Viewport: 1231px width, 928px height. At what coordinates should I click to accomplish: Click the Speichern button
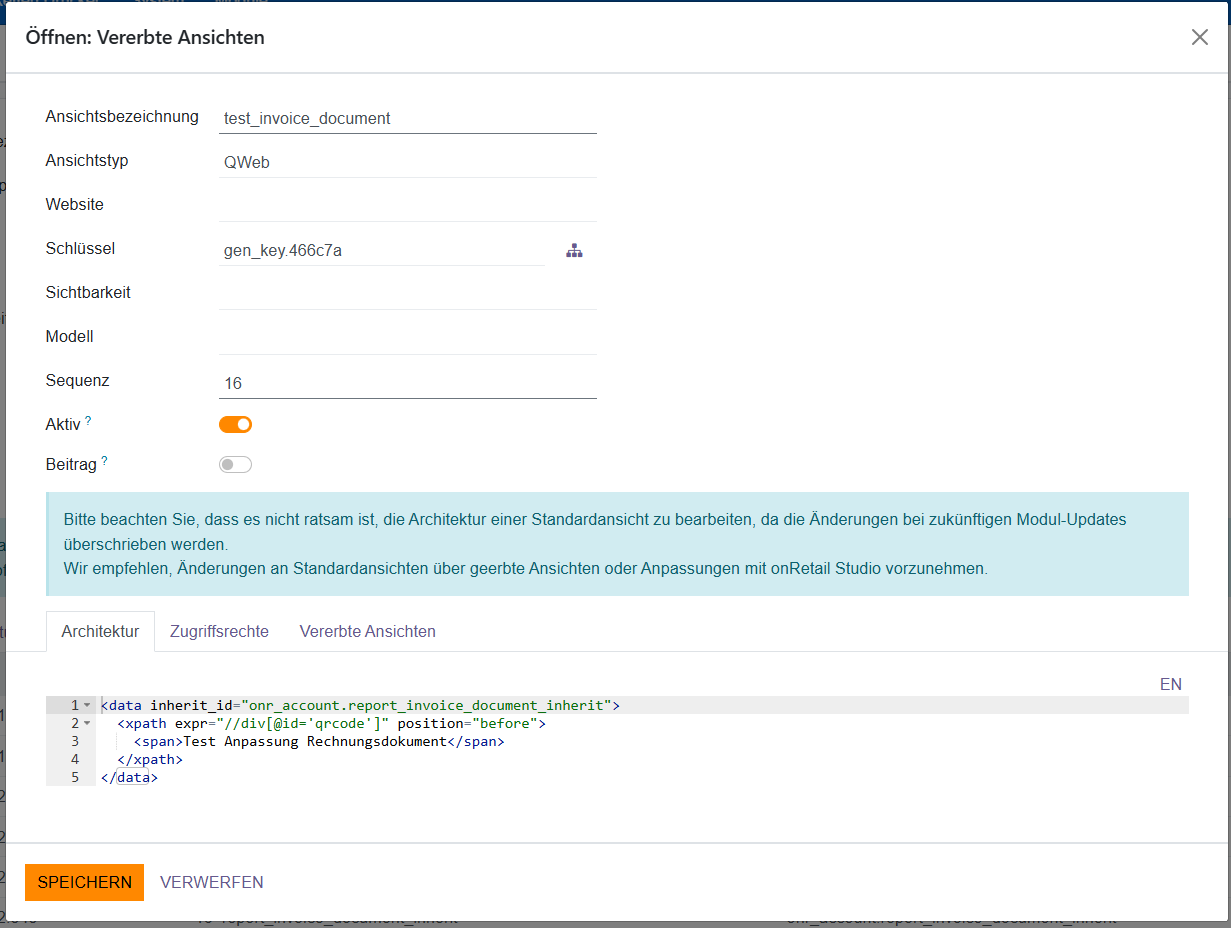84,882
